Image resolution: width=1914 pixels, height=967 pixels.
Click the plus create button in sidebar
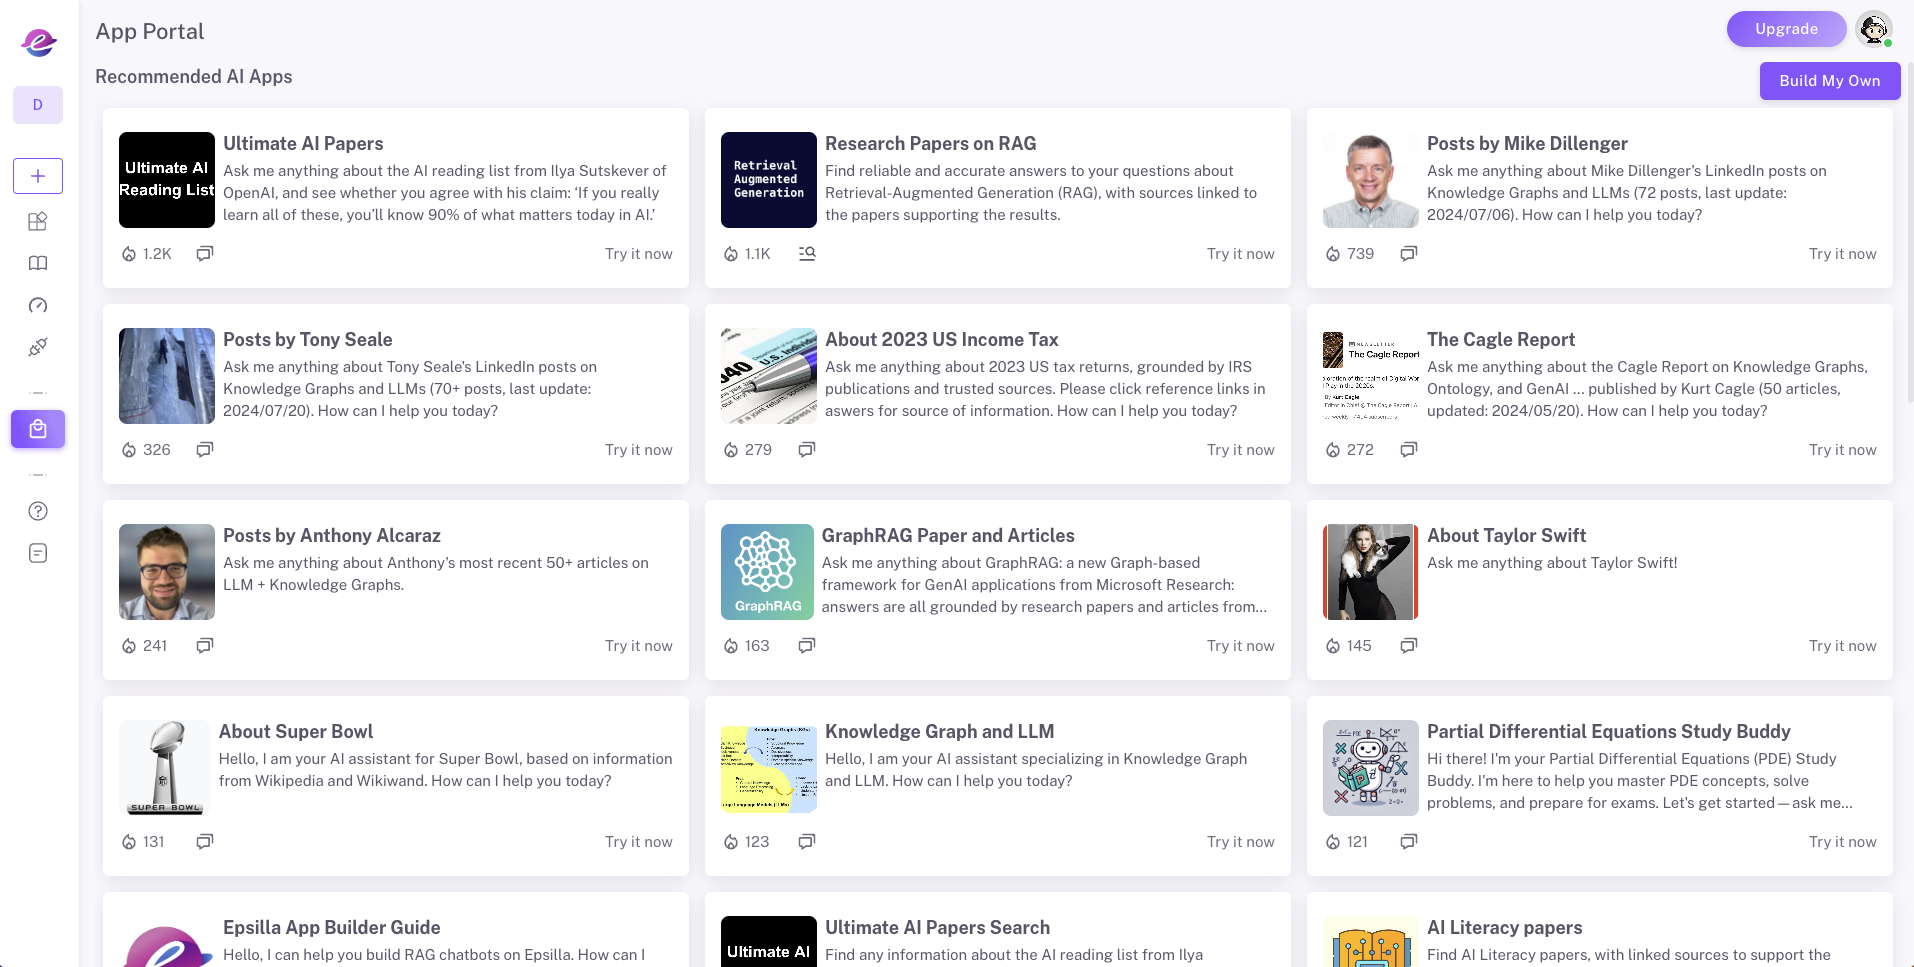38,176
